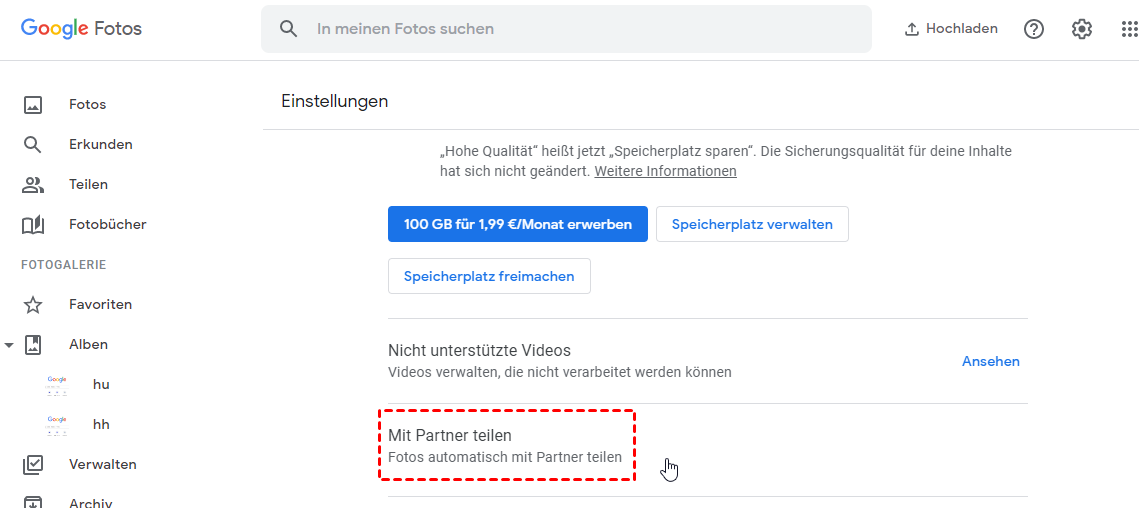Click the Favoriten star icon
Image resolution: width=1139 pixels, height=508 pixels.
pyautogui.click(x=33, y=304)
